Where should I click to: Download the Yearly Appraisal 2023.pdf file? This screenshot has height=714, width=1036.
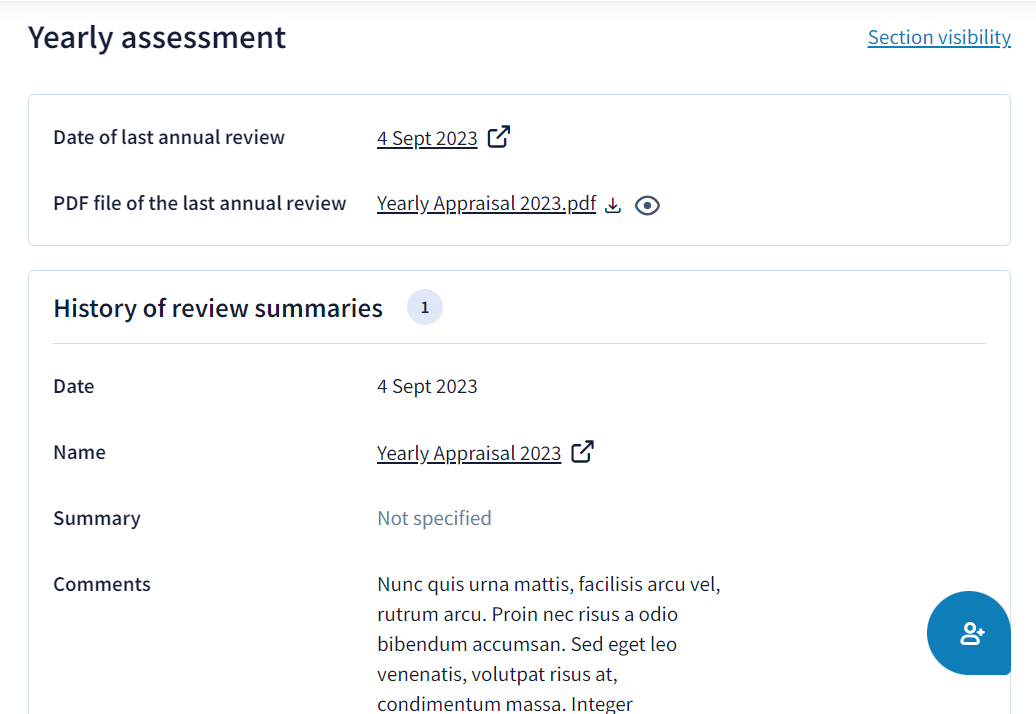[x=613, y=205]
